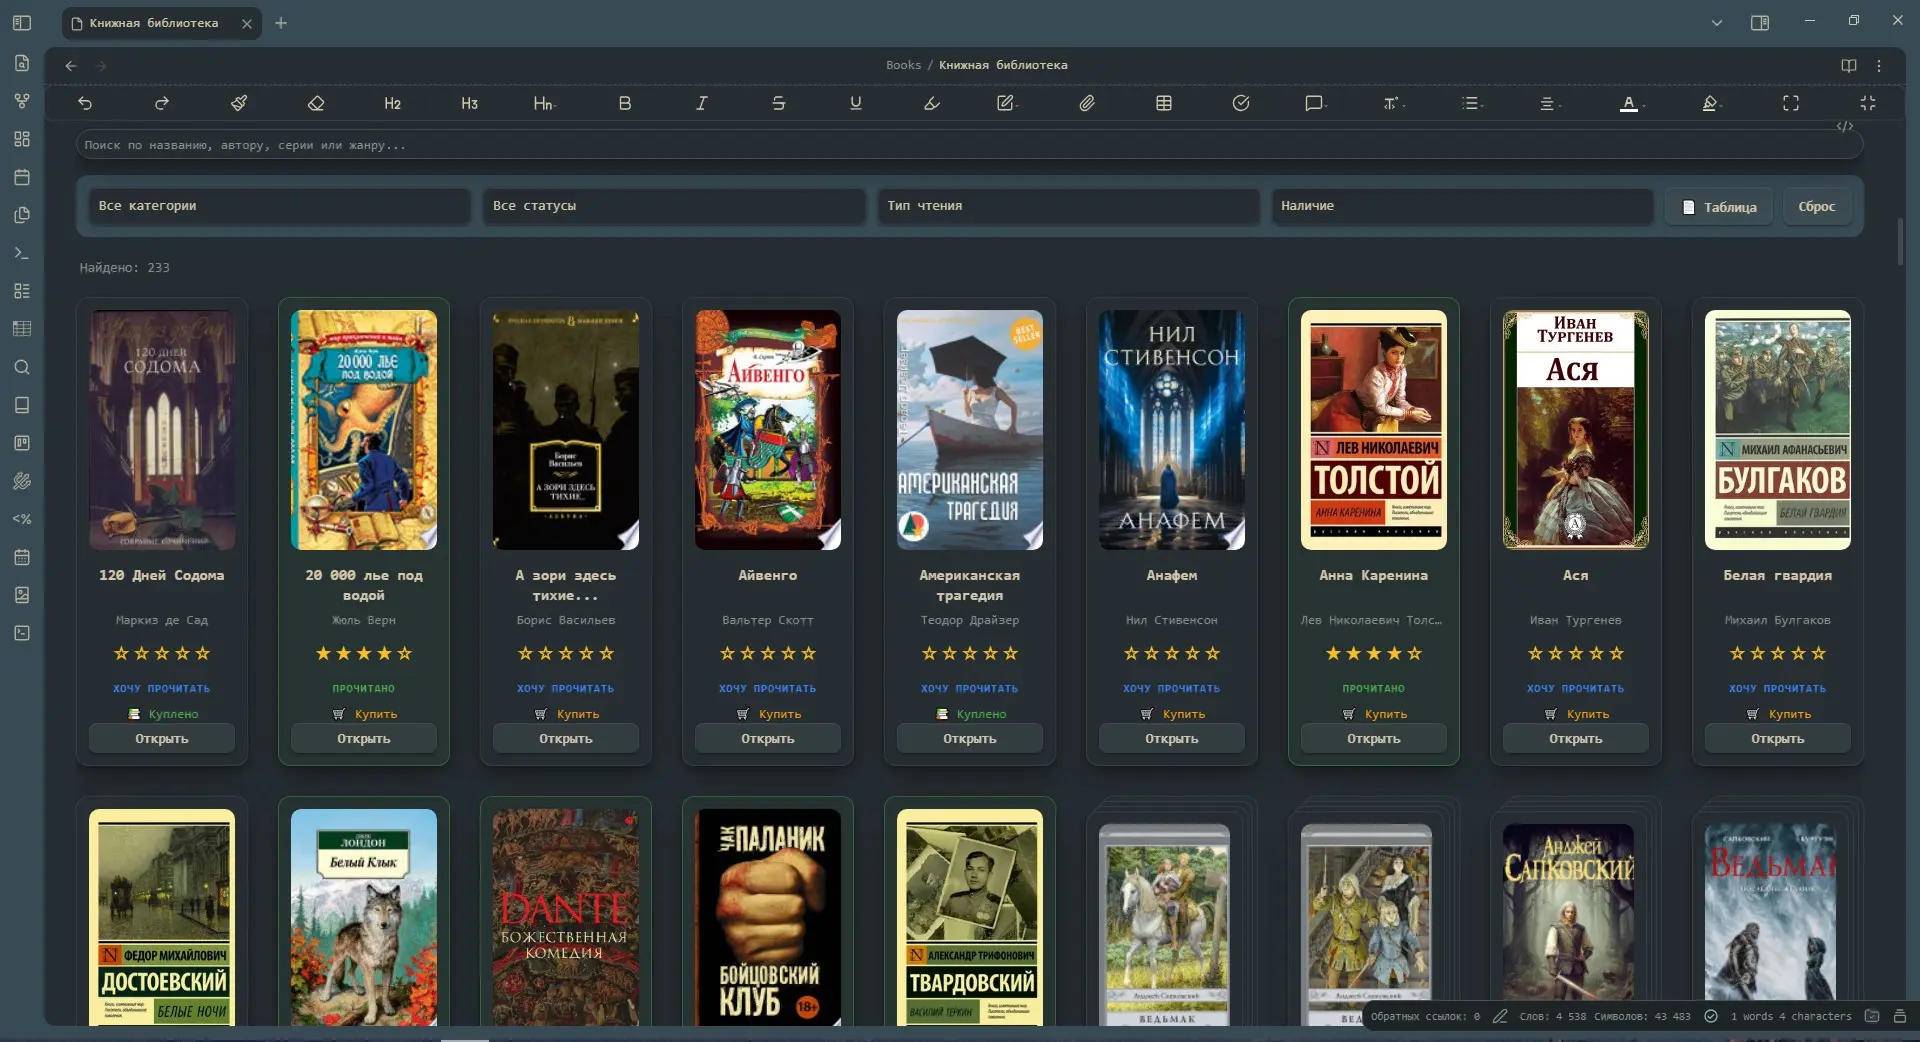Apply the H2 heading format
Image resolution: width=1920 pixels, height=1042 pixels.
click(392, 103)
